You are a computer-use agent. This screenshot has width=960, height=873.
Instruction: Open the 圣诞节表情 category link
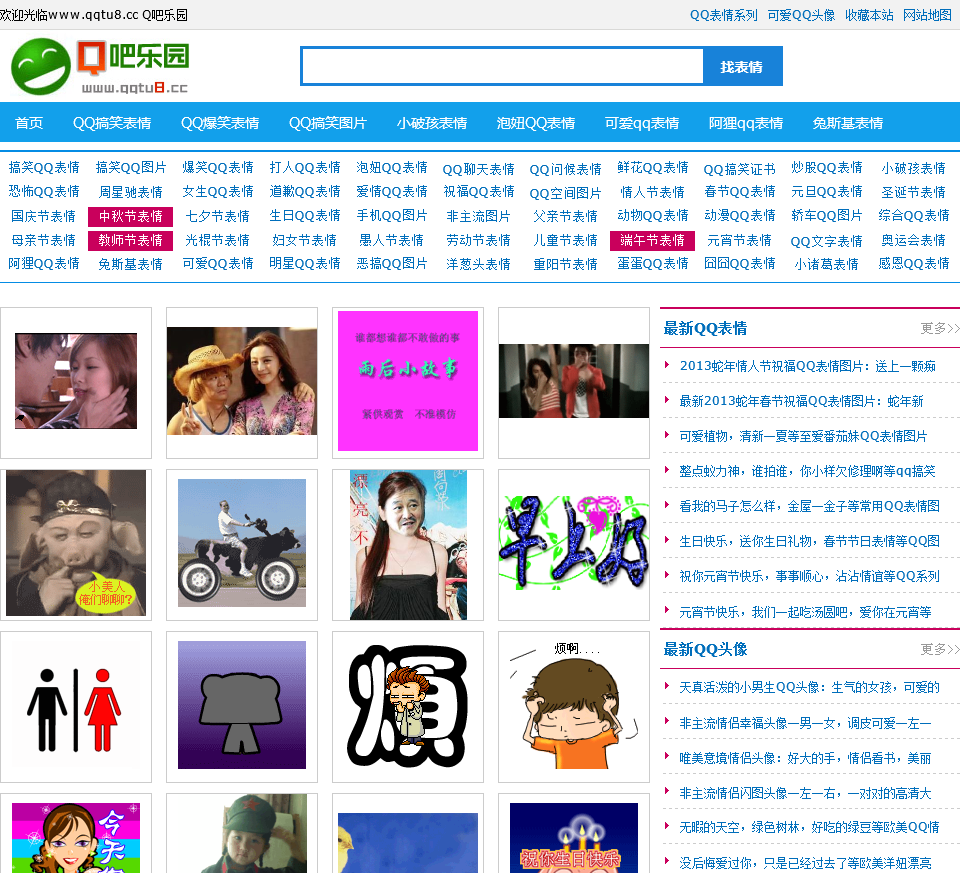tap(913, 192)
